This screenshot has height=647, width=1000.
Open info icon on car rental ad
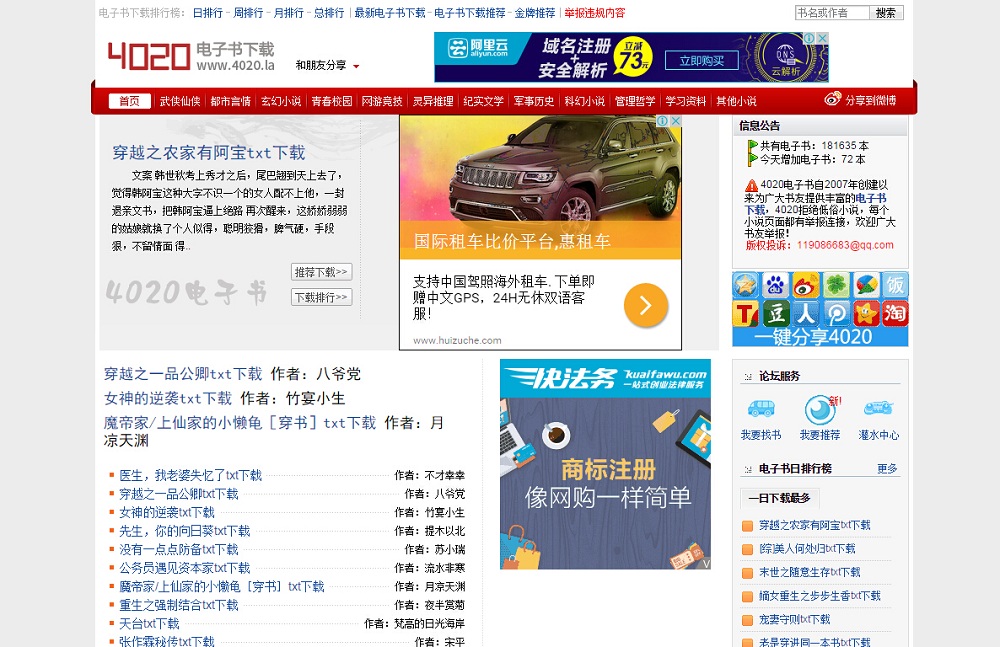pyautogui.click(x=663, y=121)
